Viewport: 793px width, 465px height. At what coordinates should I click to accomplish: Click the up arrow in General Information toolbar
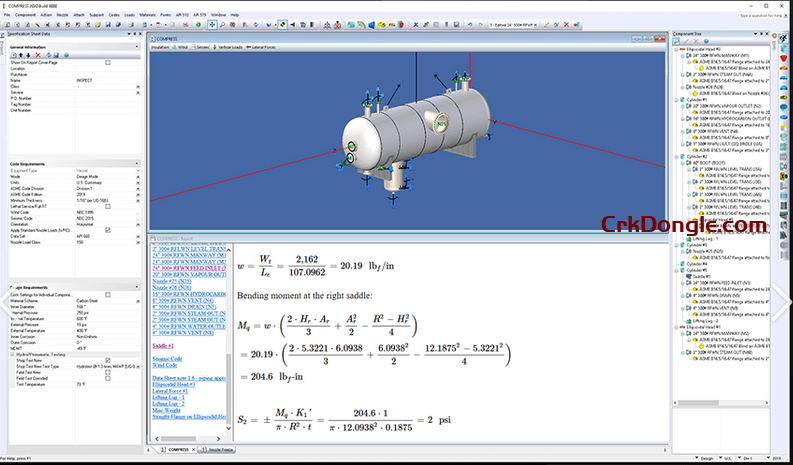click(x=21, y=55)
